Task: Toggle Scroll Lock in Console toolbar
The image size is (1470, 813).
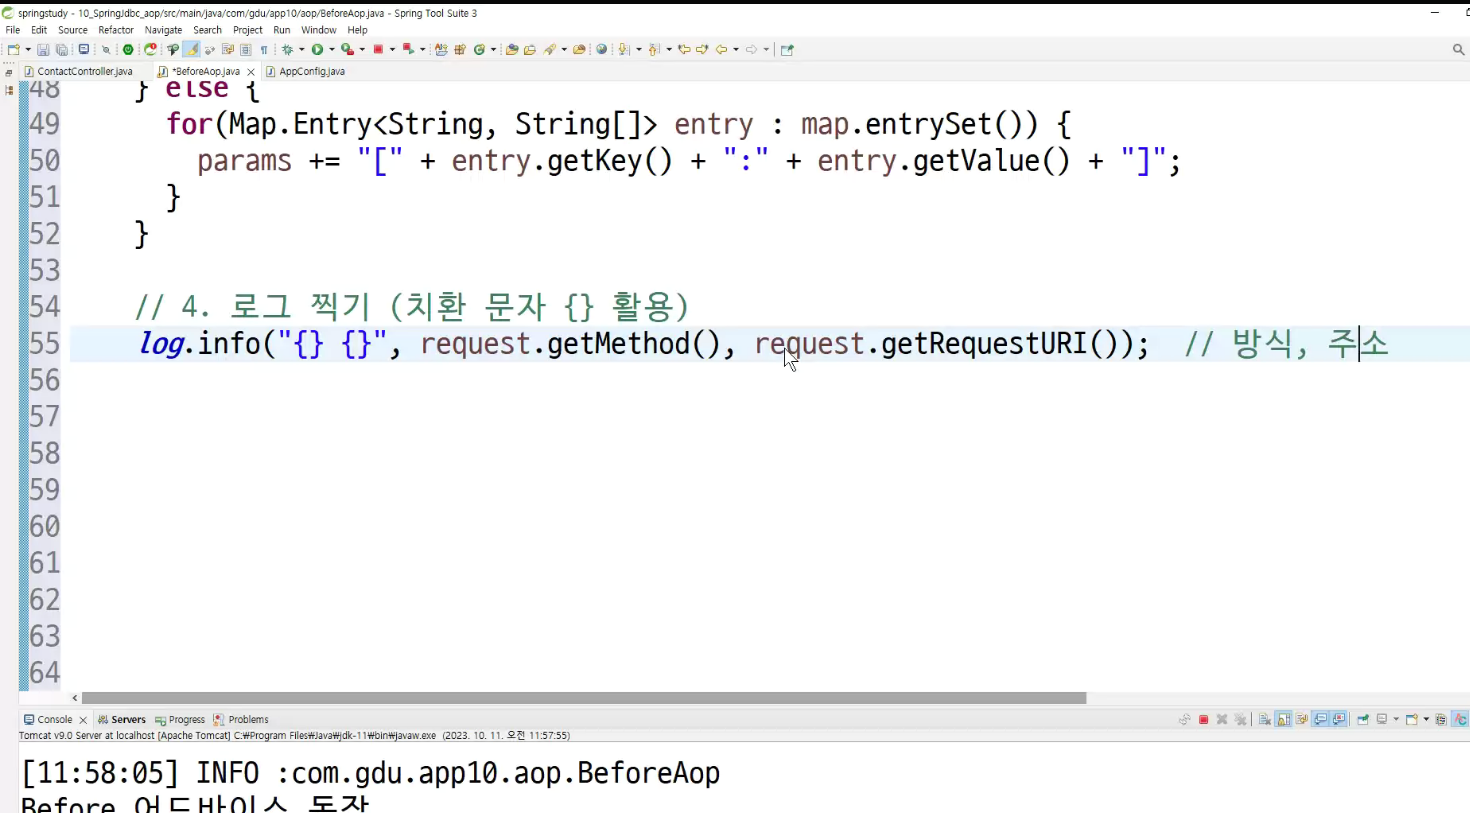Action: tap(1283, 719)
